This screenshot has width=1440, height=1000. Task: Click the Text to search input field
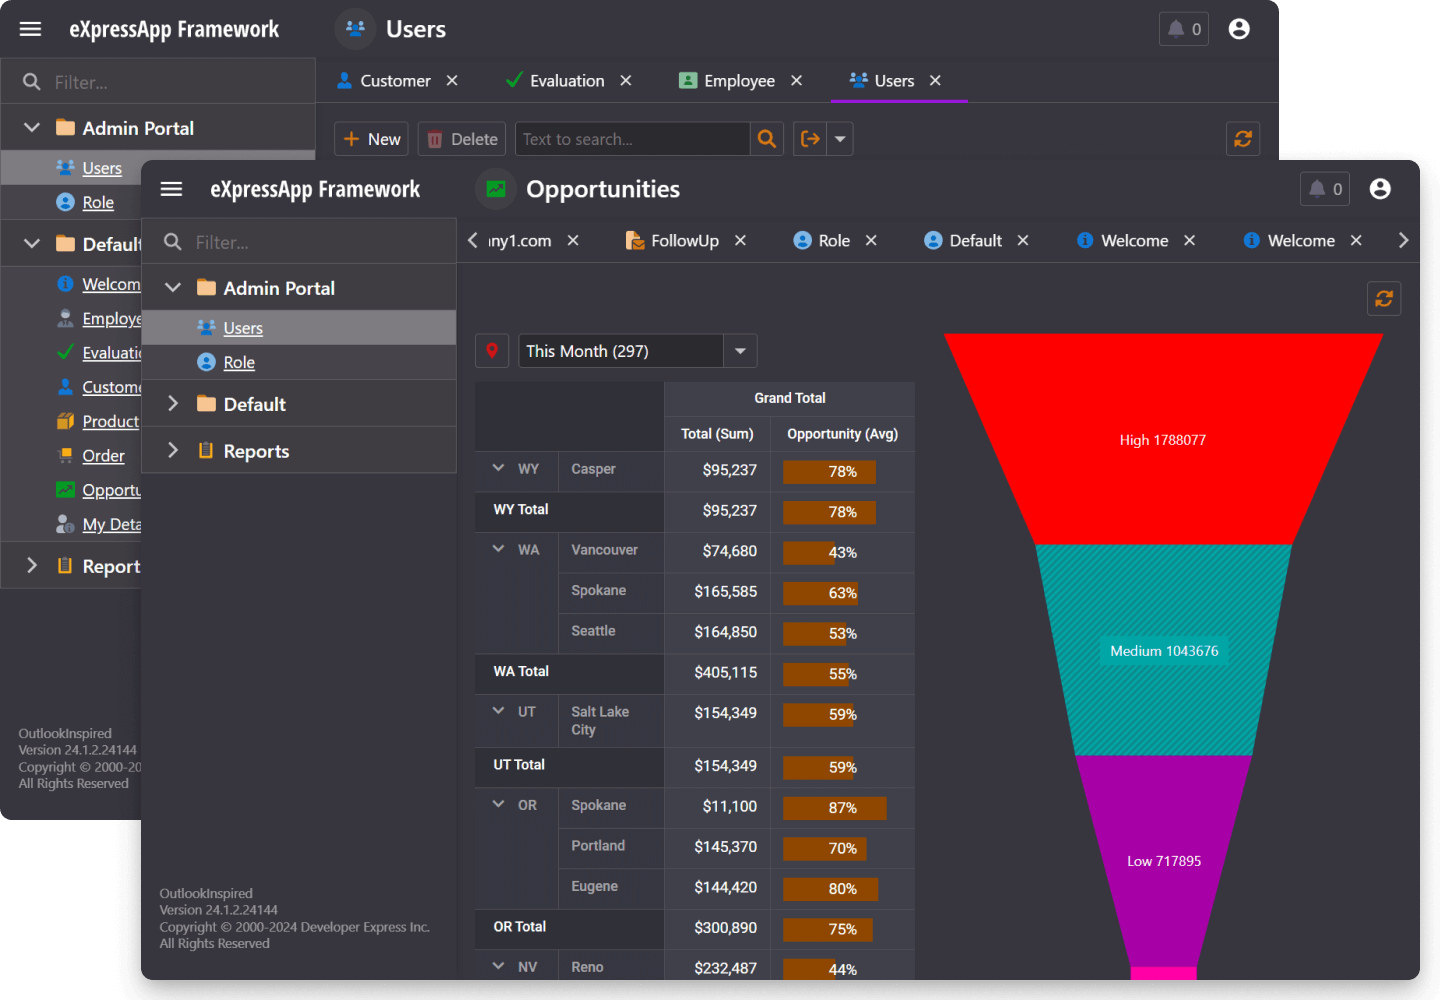[630, 138]
